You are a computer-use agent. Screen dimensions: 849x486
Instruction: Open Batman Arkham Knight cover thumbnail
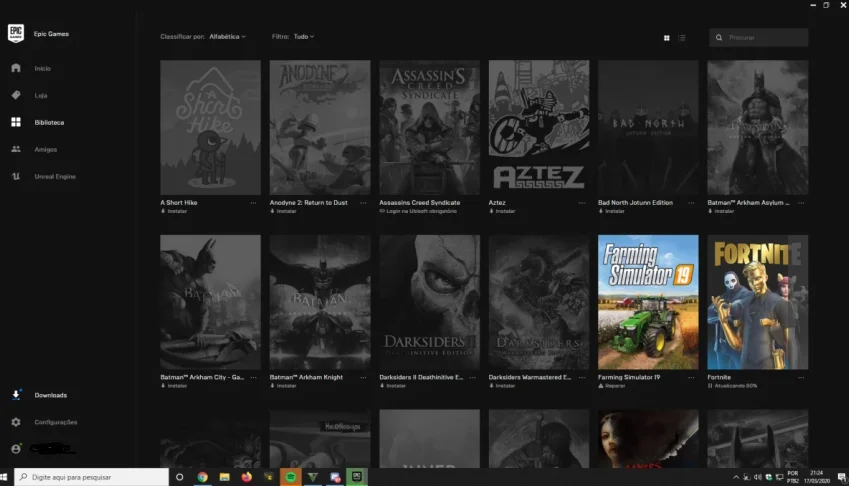pyautogui.click(x=320, y=302)
